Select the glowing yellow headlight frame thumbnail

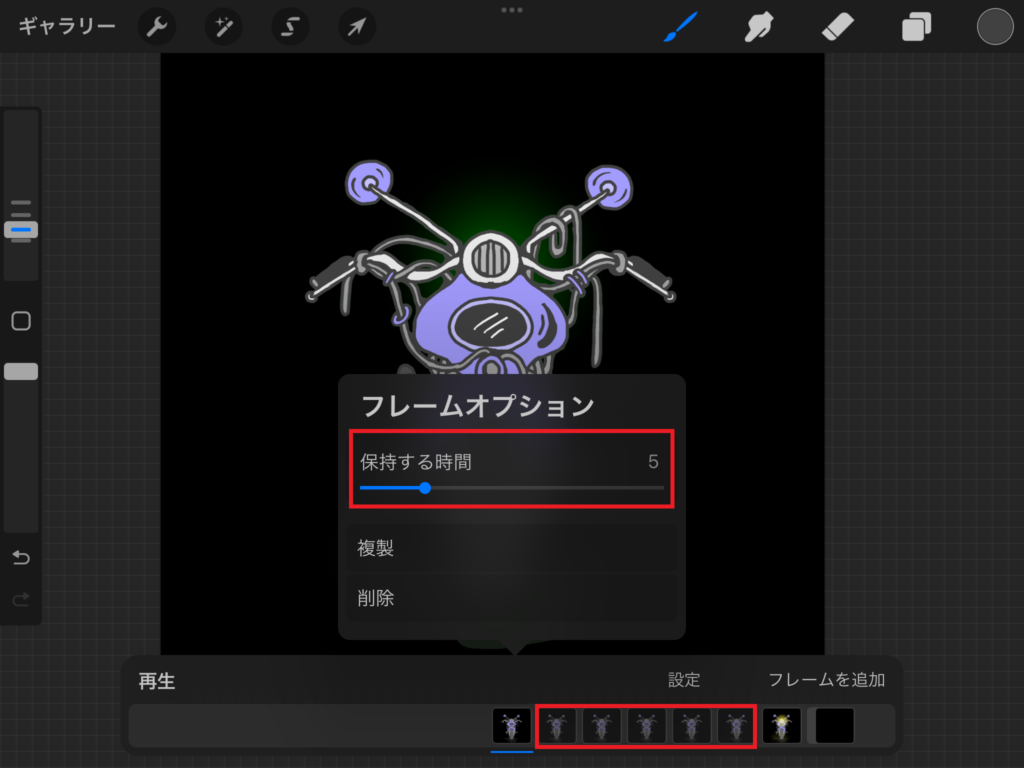click(782, 726)
